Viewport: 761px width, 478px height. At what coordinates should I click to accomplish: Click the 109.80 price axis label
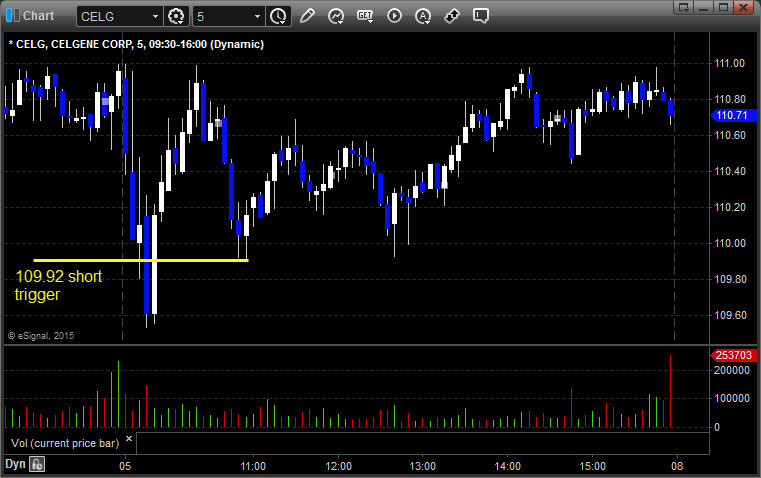tap(729, 279)
